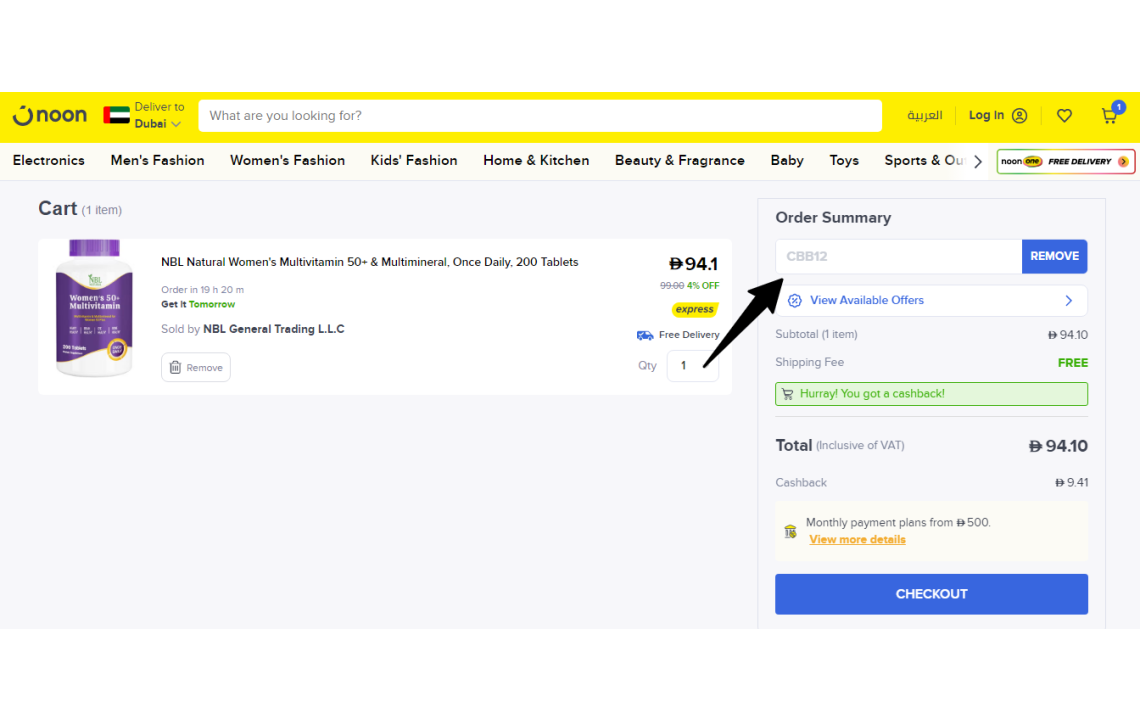Click the cashback cart icon
The height and width of the screenshot is (720, 1140).
787,393
